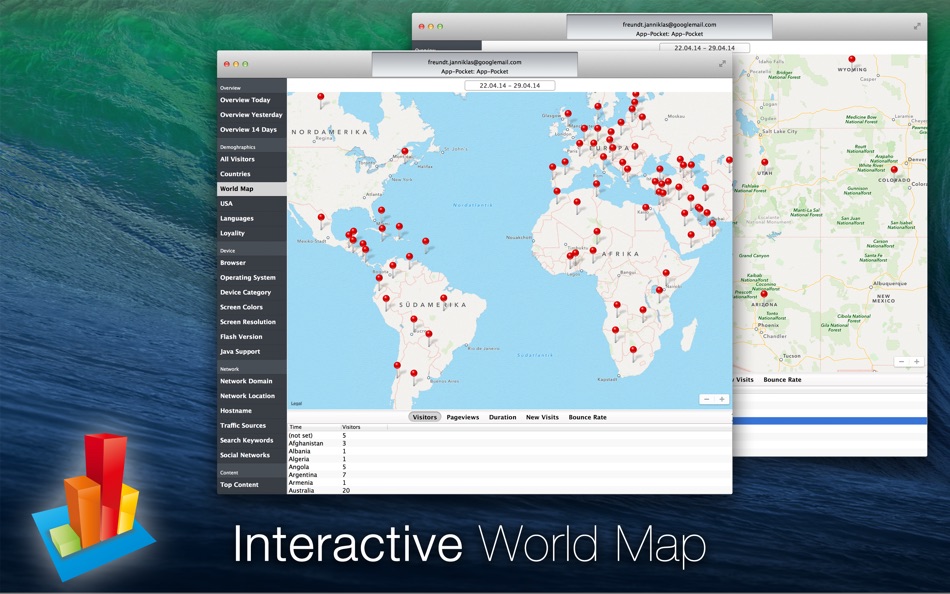
Task: Click the pin on Utah in back window
Action: [765, 164]
